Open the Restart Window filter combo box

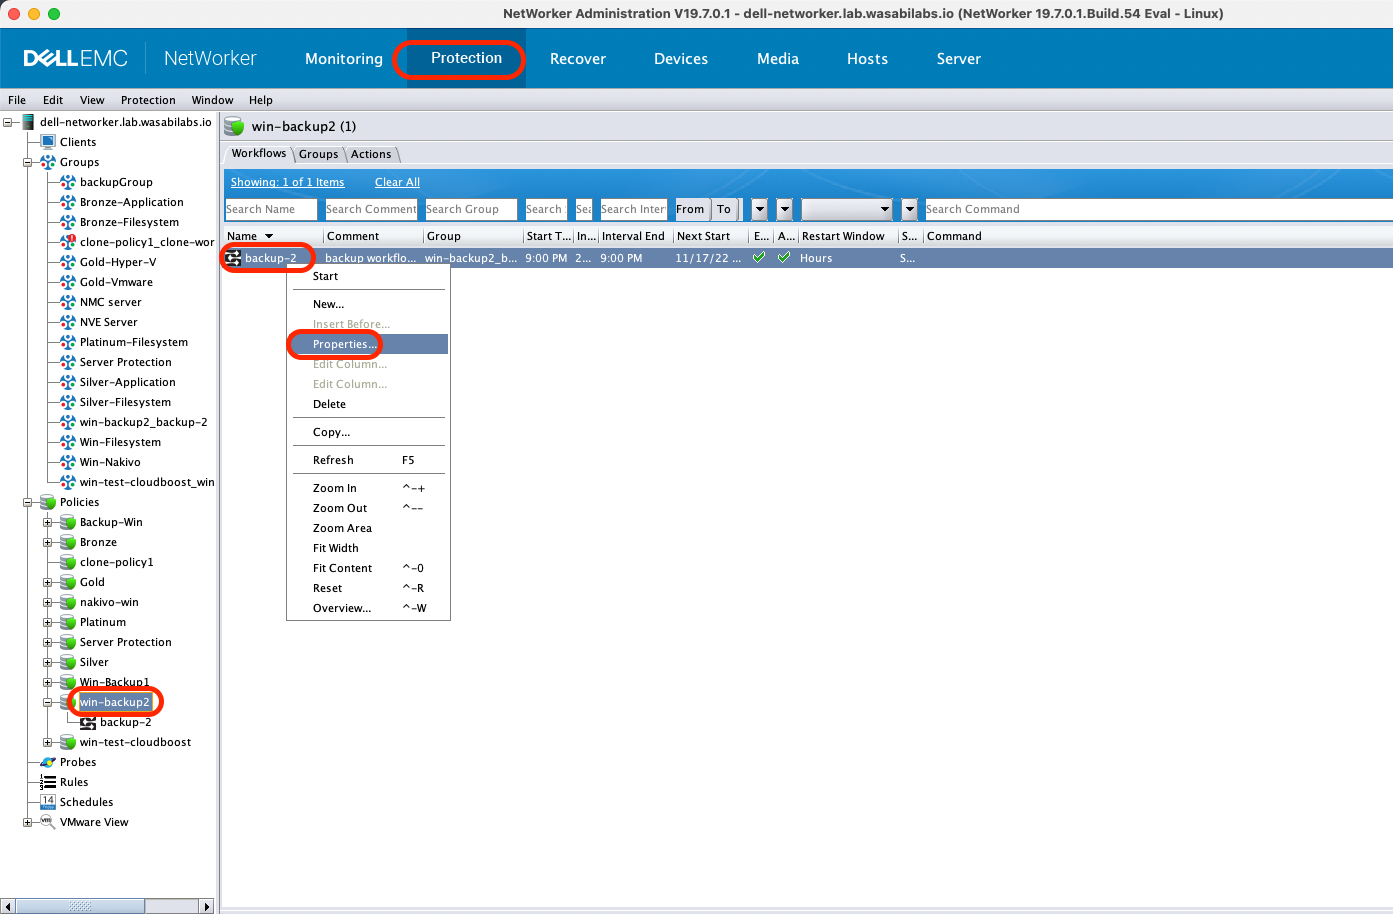tap(847, 209)
